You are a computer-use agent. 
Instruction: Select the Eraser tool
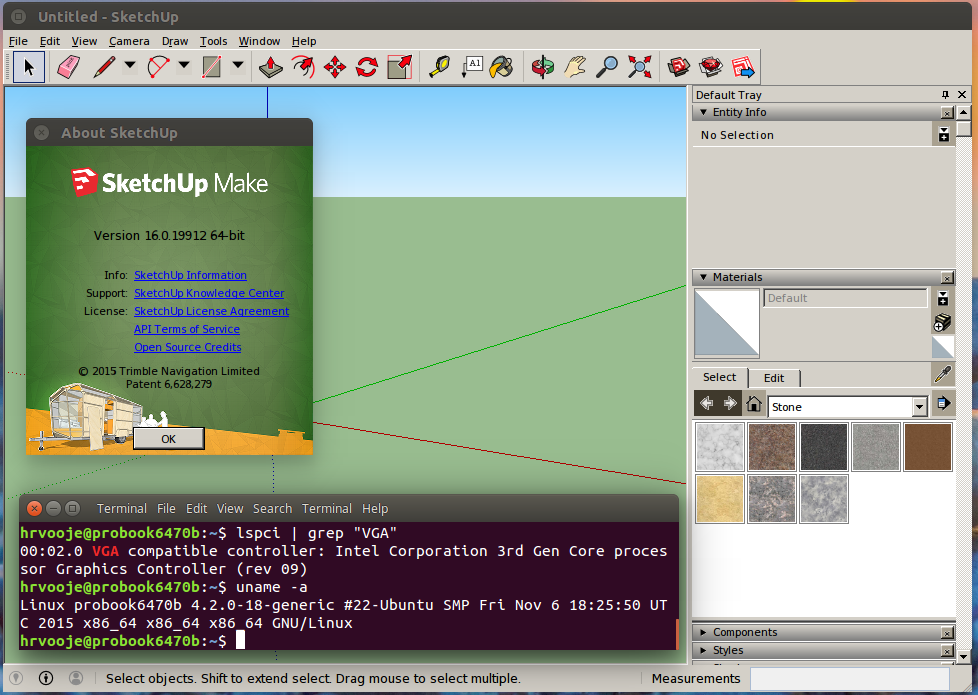click(x=68, y=67)
